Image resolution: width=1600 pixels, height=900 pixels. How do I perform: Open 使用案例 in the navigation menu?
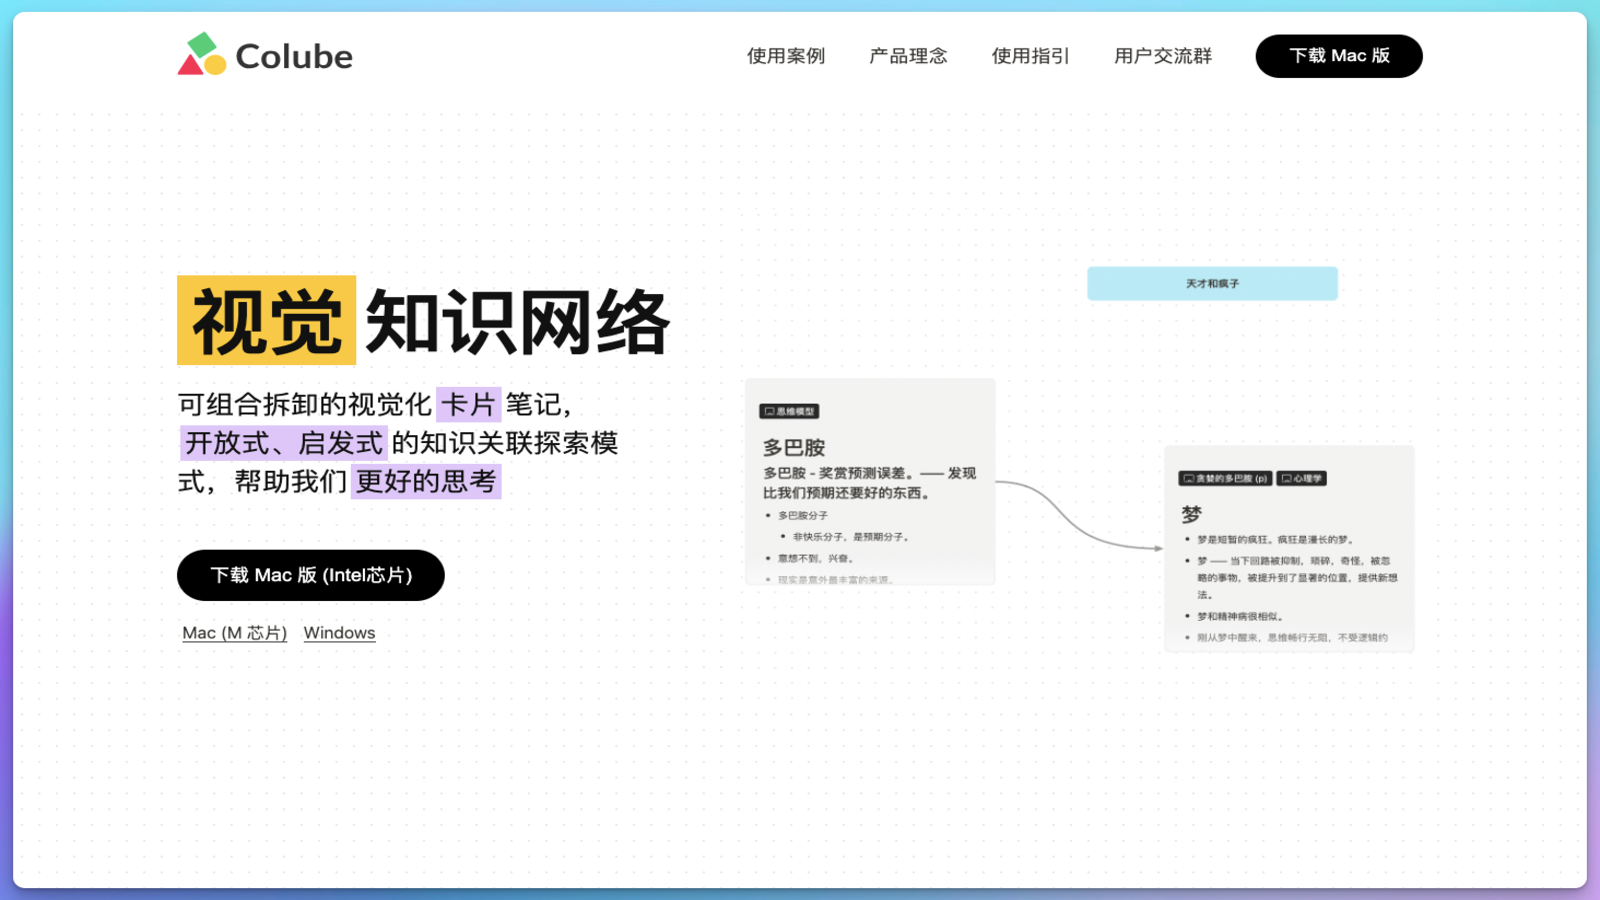(x=785, y=56)
